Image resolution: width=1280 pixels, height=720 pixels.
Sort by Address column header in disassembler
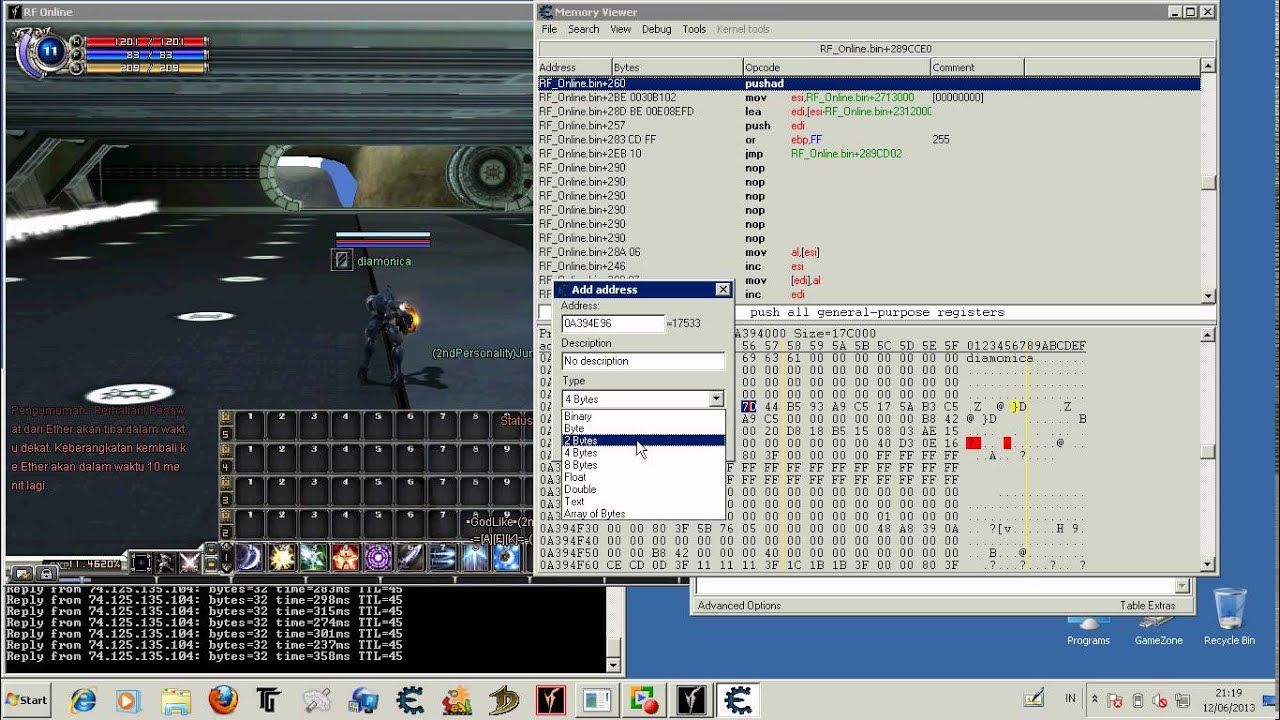[x=574, y=67]
